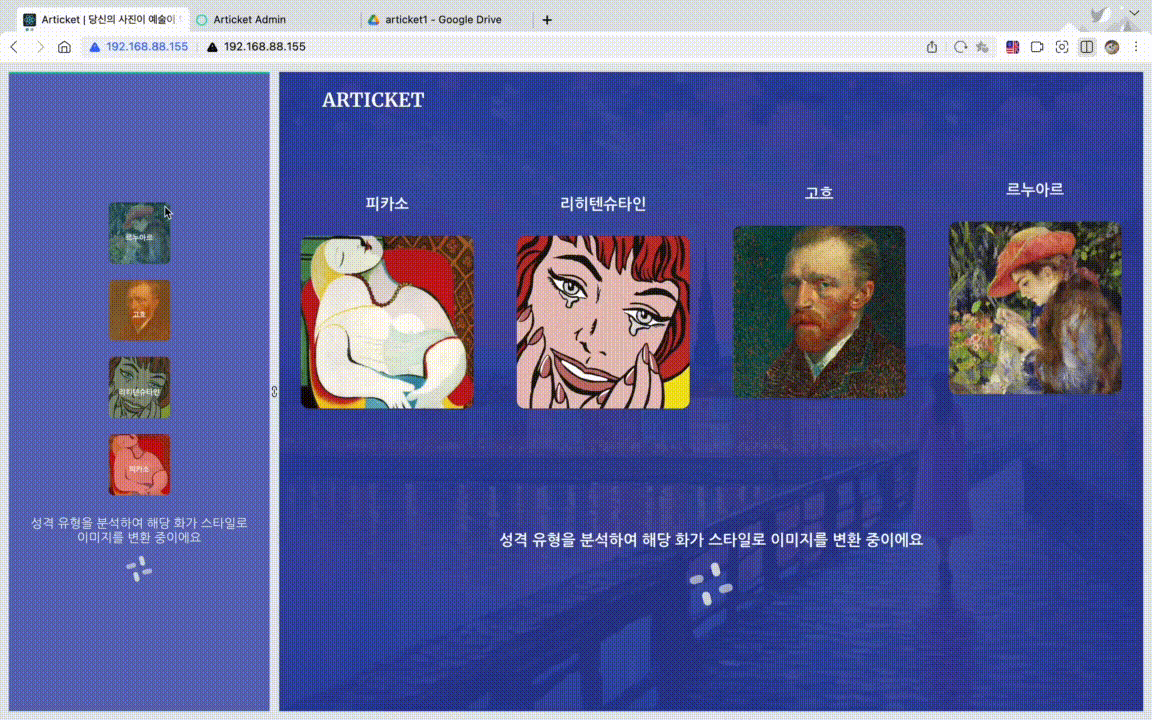This screenshot has width=1152, height=720.
Task: Click the loading spinner in left pane
Action: tap(139, 569)
